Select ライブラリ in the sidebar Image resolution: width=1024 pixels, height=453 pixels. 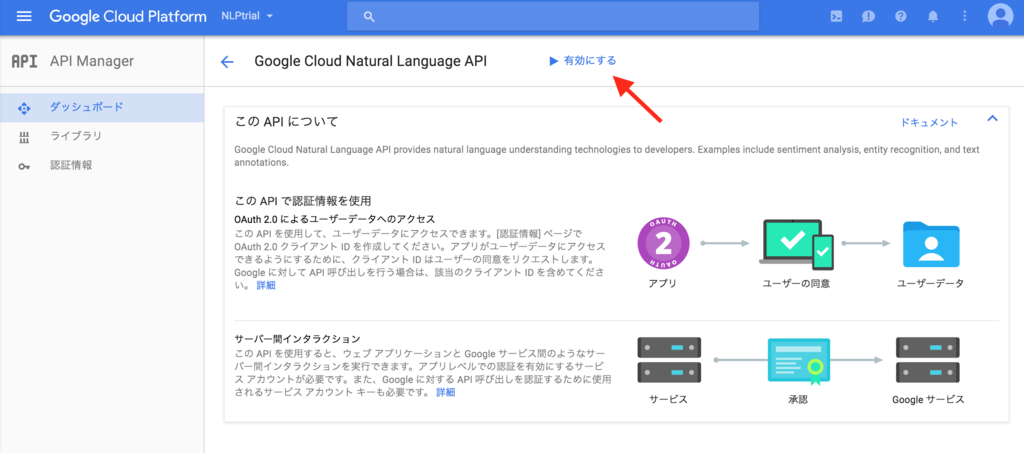tap(102, 136)
